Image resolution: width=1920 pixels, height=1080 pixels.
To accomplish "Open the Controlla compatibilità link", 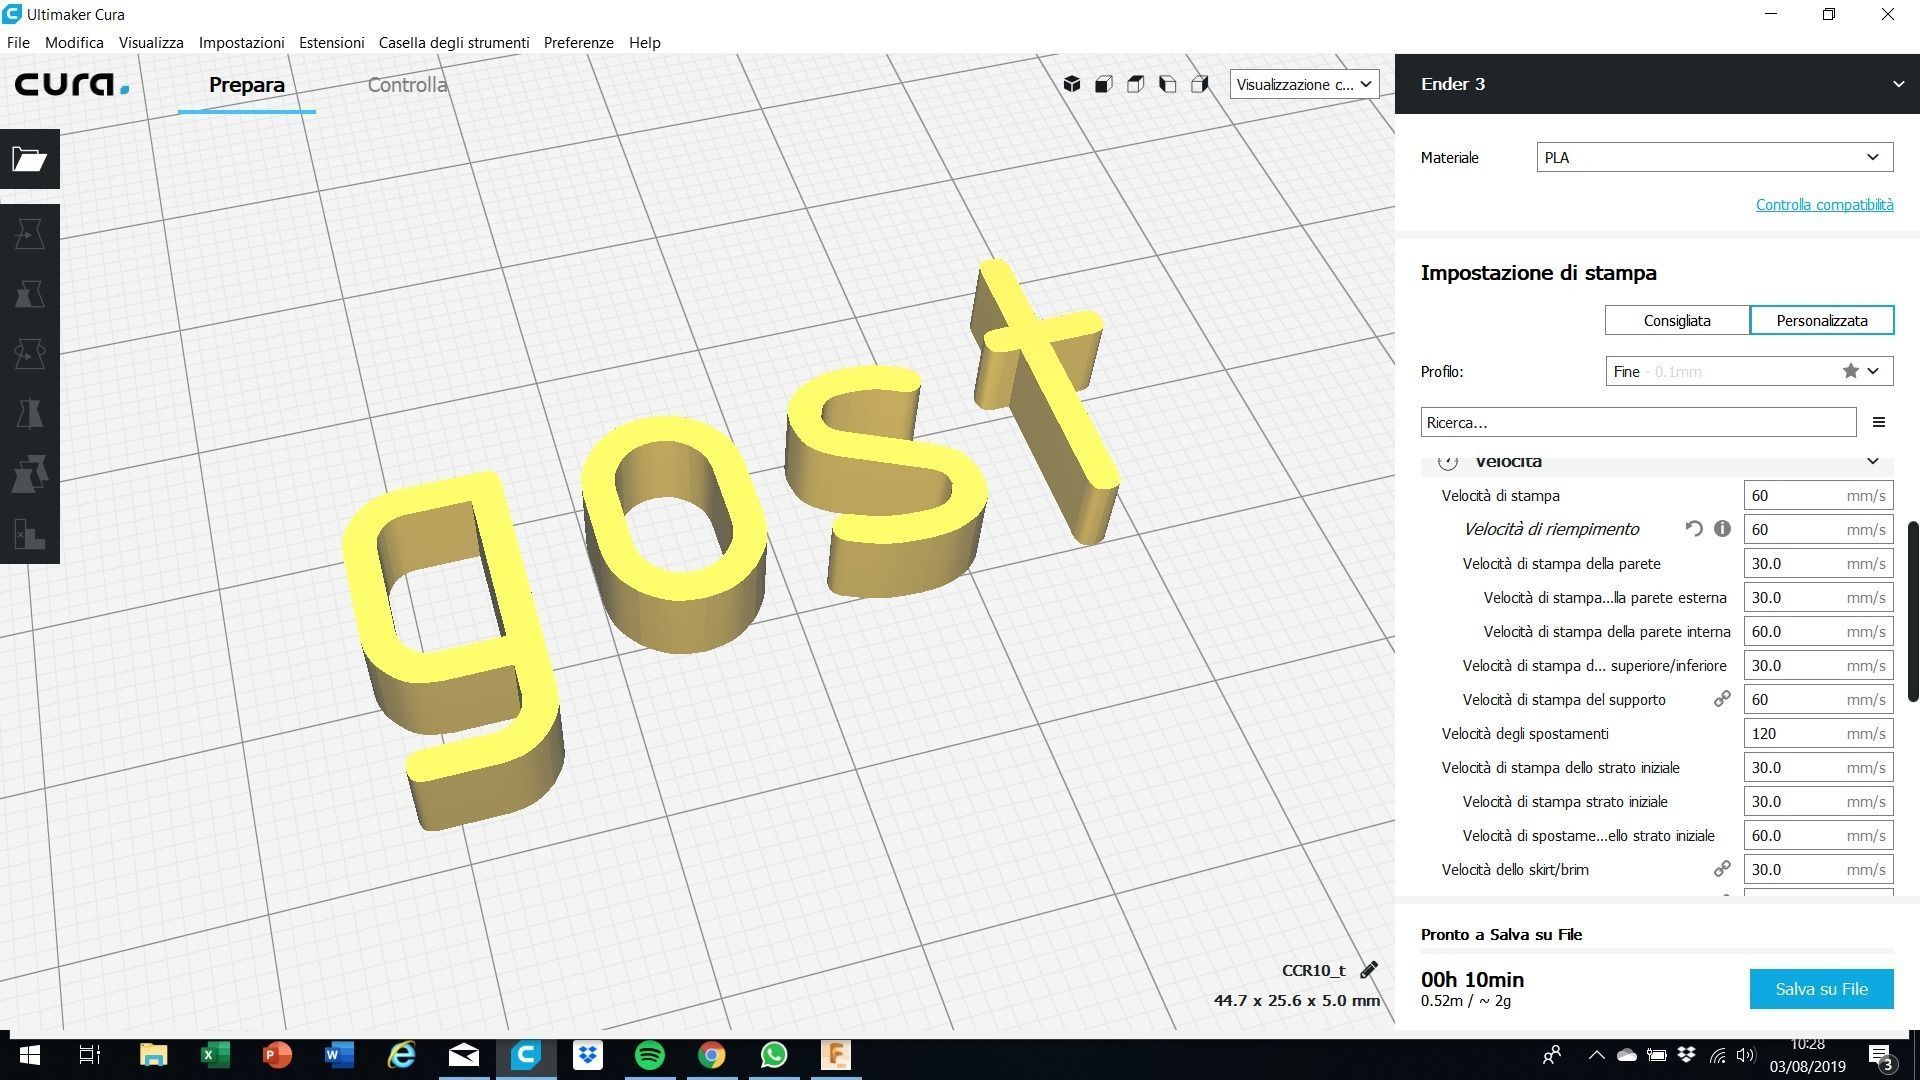I will pyautogui.click(x=1824, y=205).
